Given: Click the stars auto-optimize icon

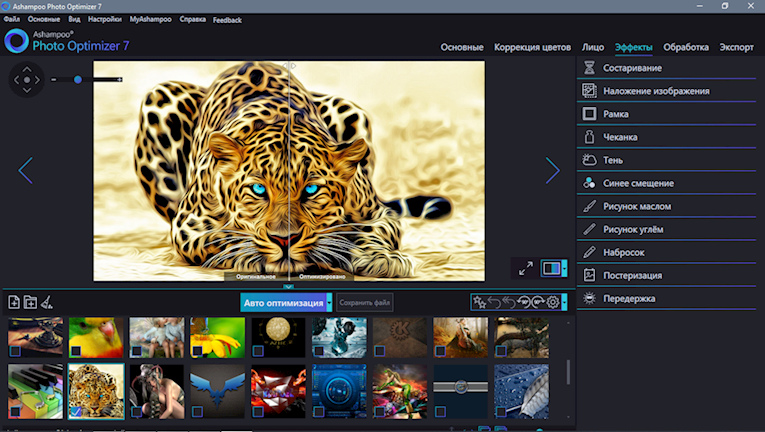Looking at the screenshot, I should 480,303.
